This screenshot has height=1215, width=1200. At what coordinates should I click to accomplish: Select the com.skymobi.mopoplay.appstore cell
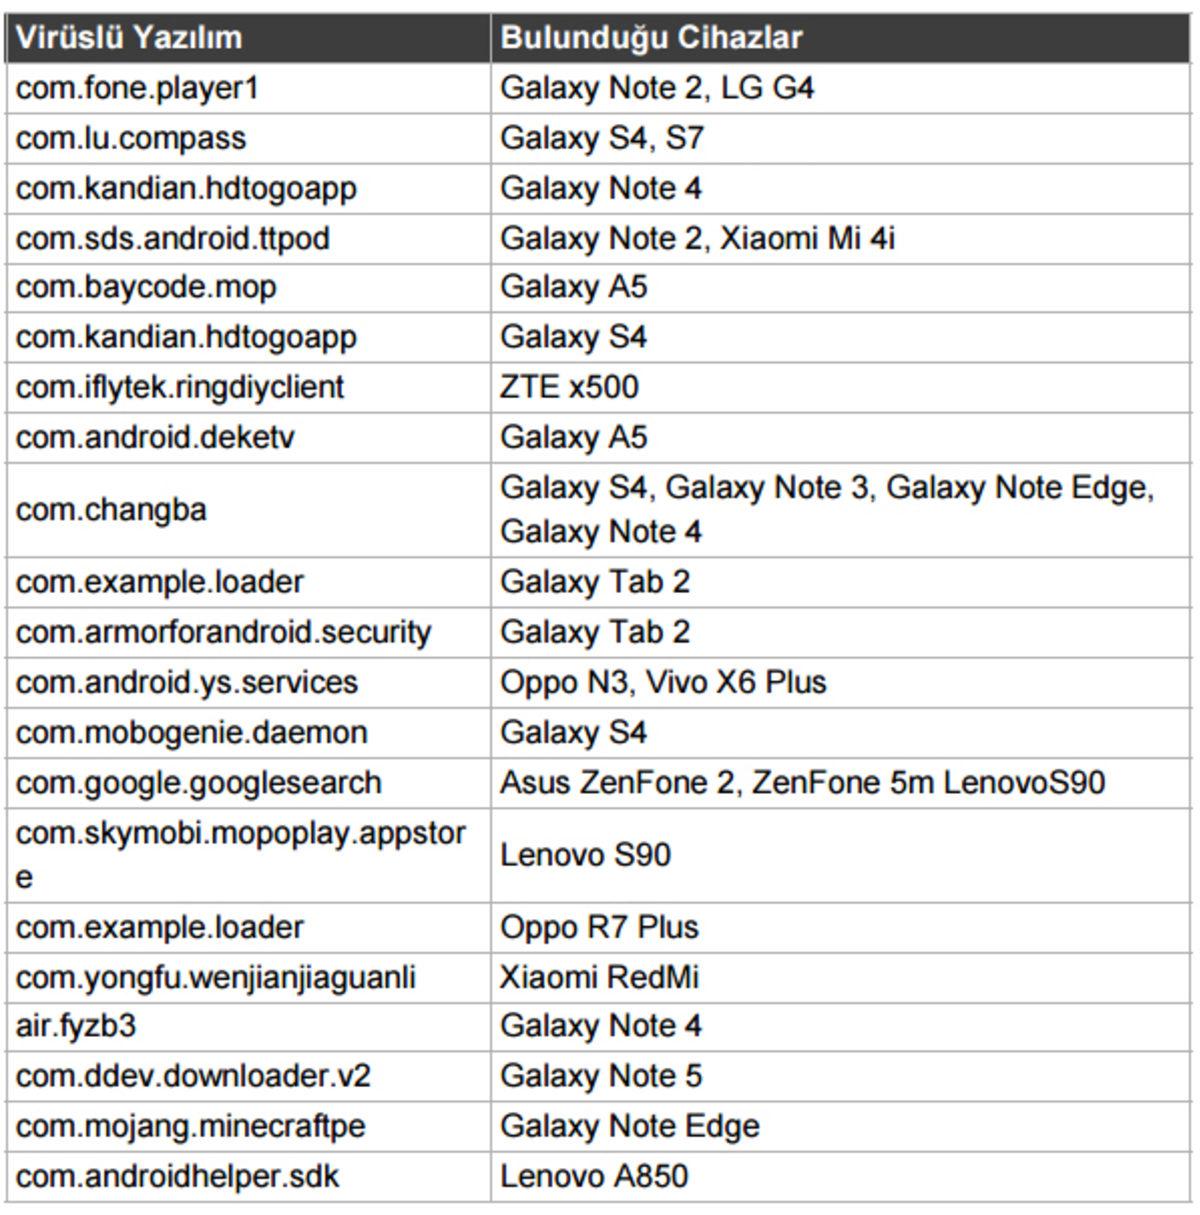(x=240, y=854)
